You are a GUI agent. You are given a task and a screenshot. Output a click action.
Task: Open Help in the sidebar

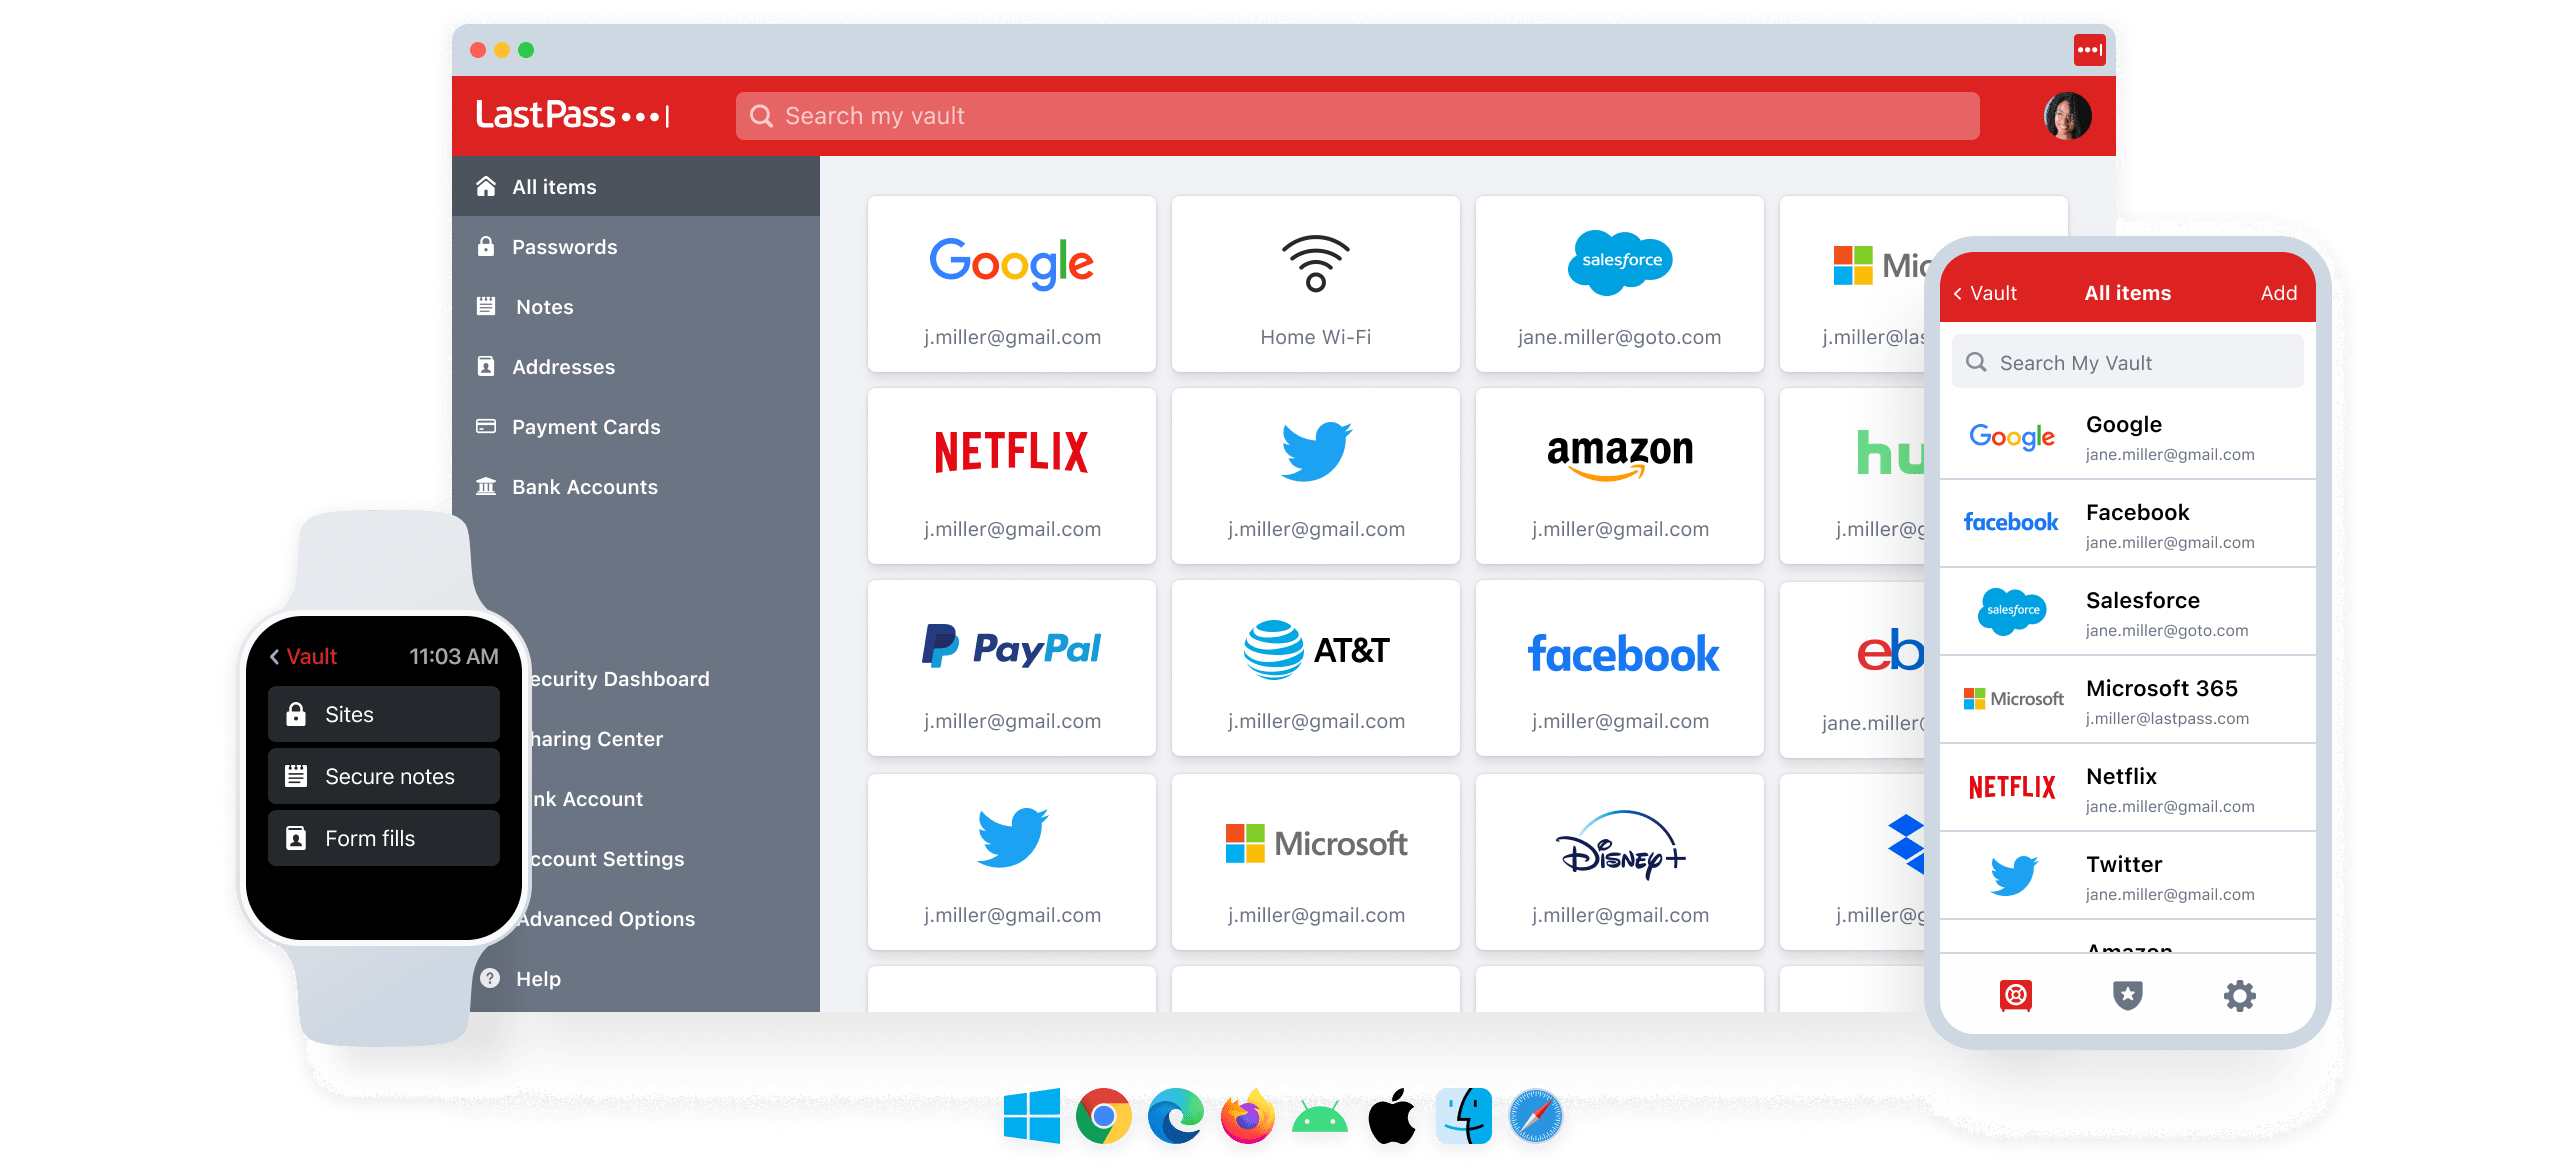(x=538, y=979)
